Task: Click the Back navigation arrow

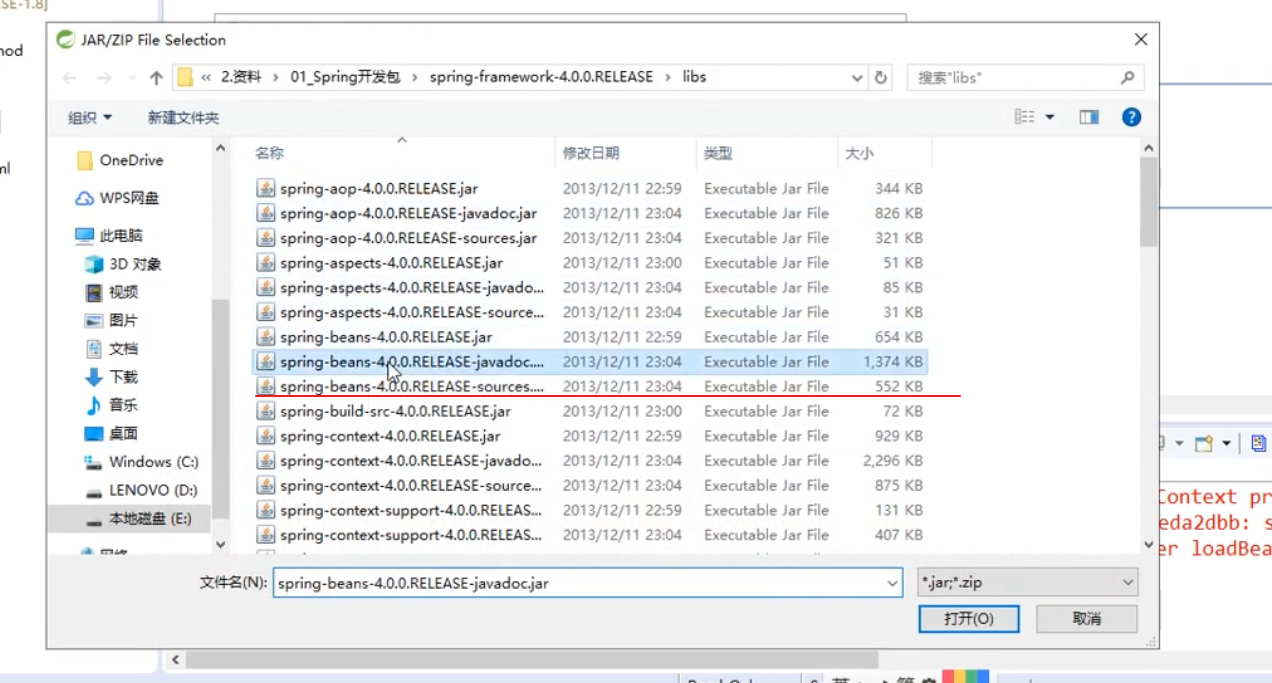Action: point(69,78)
